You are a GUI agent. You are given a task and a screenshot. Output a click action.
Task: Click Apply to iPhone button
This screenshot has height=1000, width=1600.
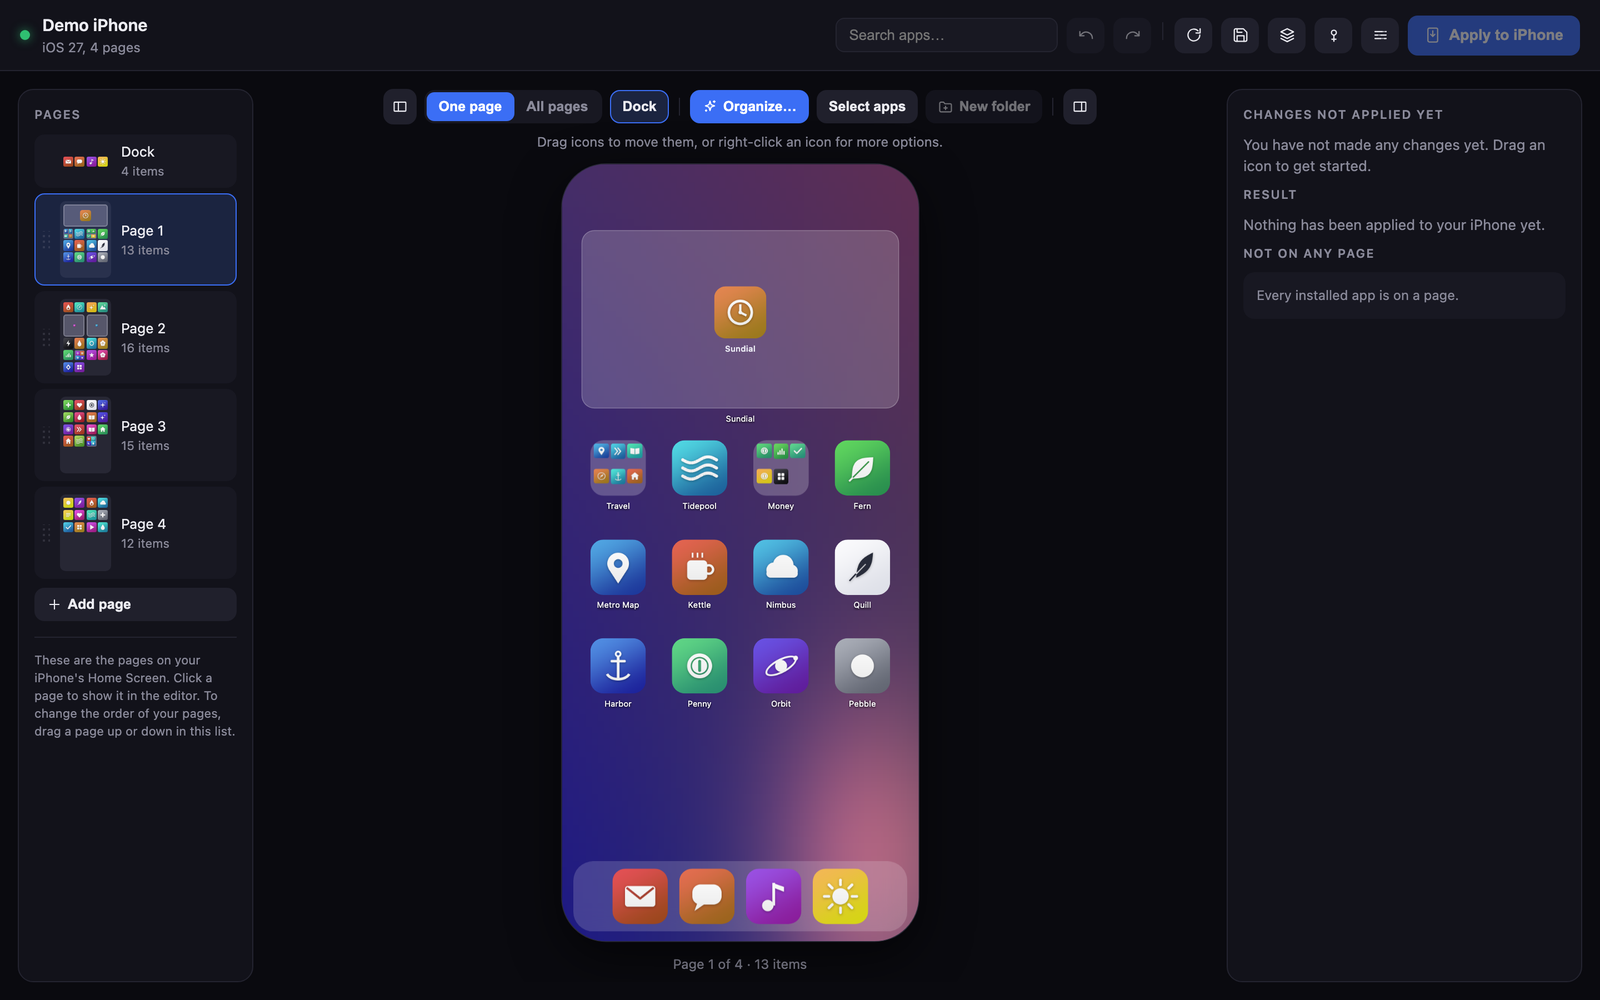(1494, 35)
